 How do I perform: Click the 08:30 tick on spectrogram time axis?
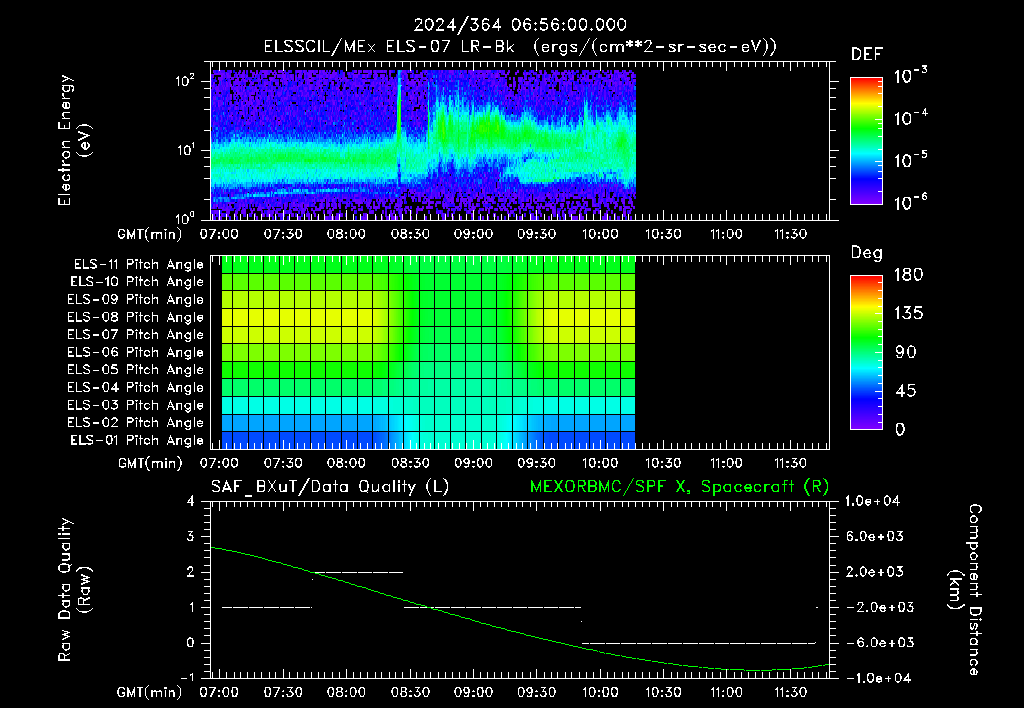click(409, 234)
